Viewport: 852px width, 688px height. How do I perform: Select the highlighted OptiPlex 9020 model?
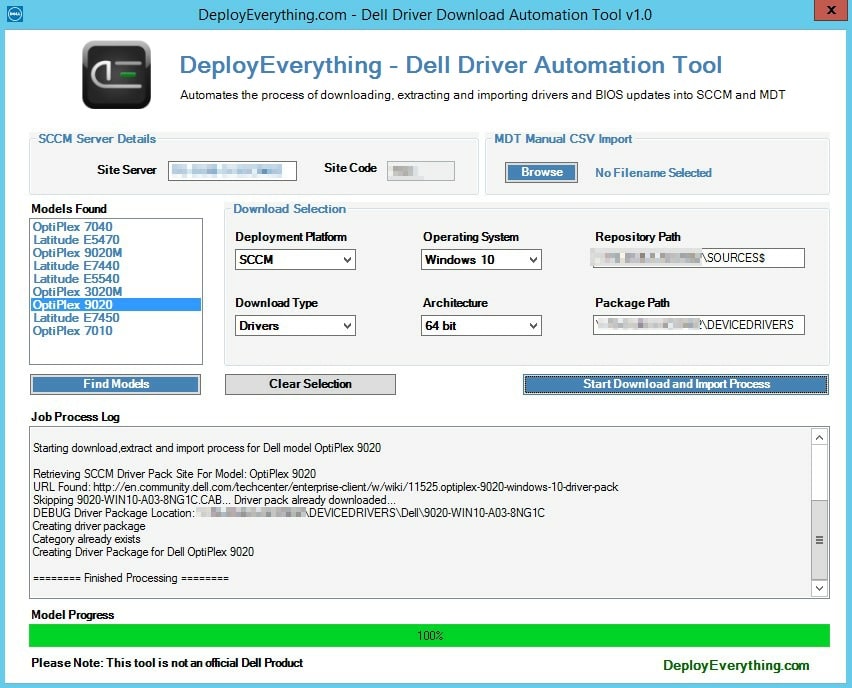coord(116,305)
